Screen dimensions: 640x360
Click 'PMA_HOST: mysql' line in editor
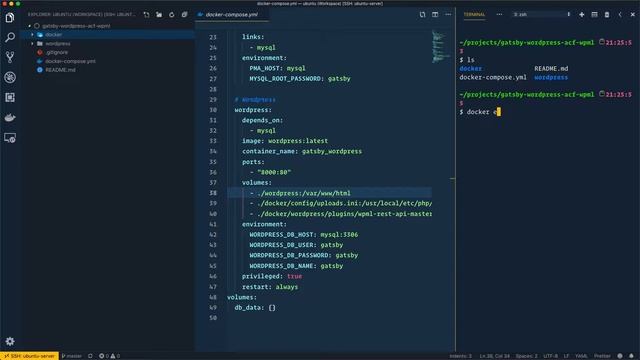(x=277, y=68)
